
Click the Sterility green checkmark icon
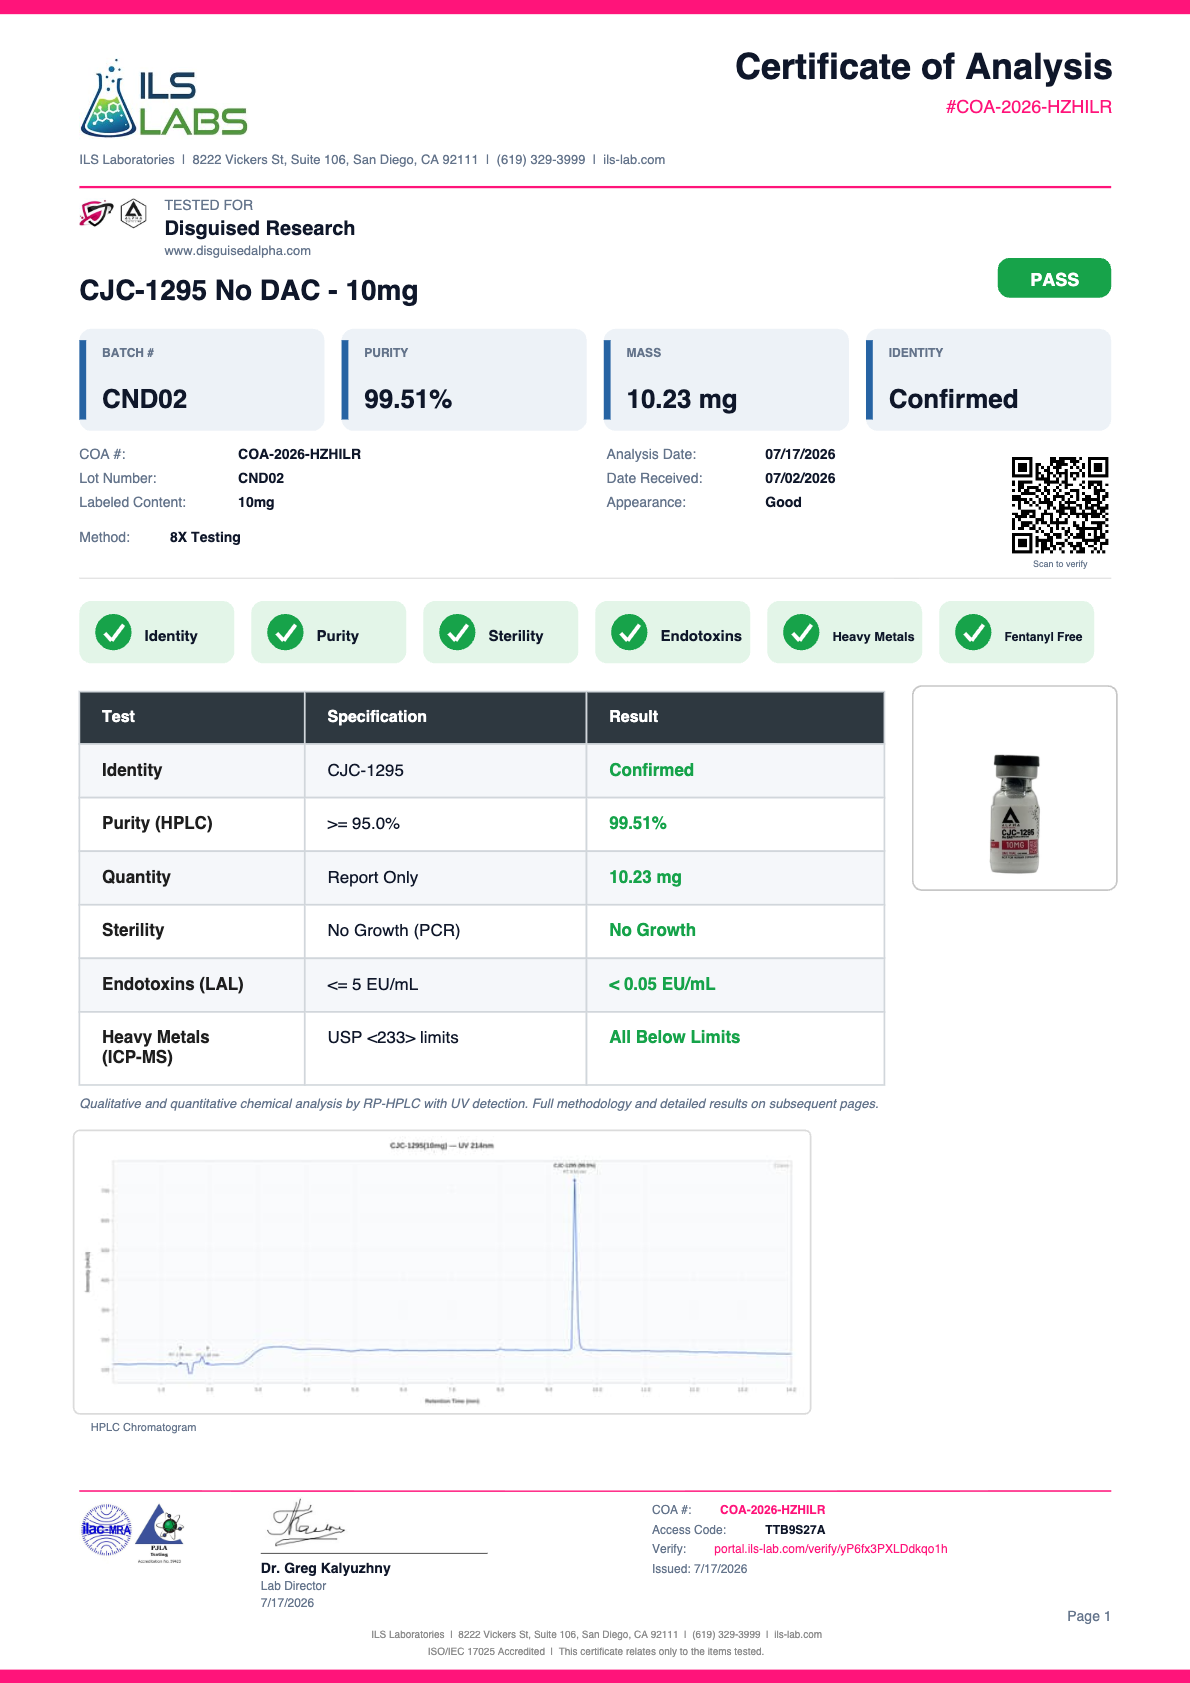pyautogui.click(x=457, y=632)
